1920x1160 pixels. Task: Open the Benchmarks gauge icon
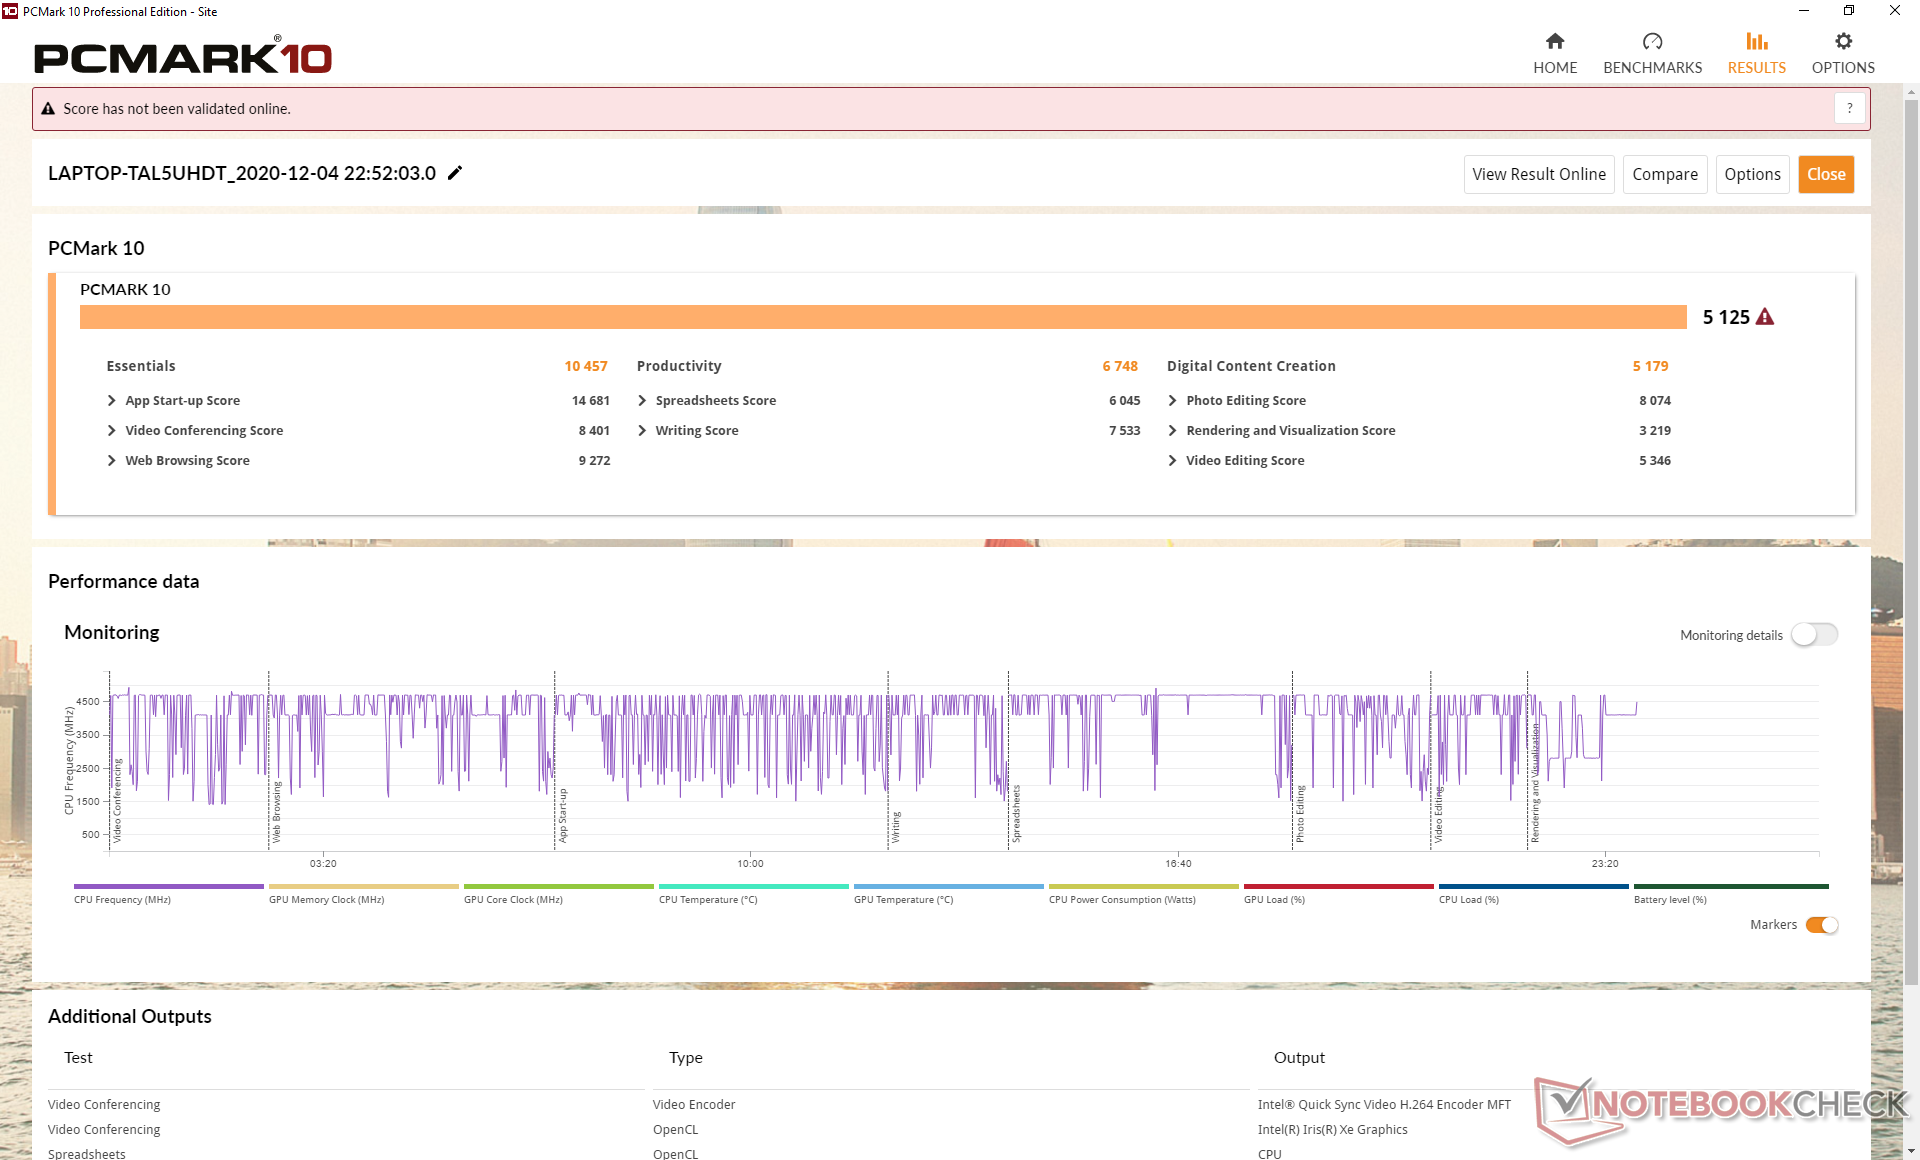coord(1652,41)
